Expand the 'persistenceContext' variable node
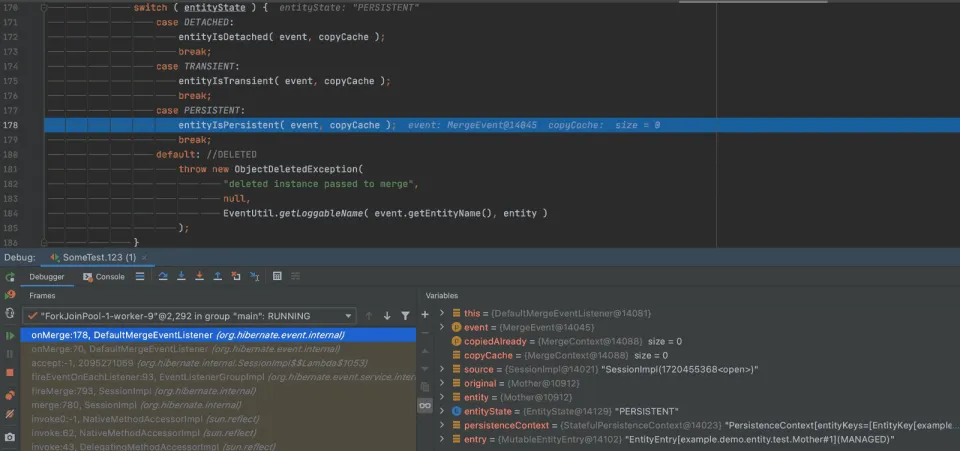 pyautogui.click(x=442, y=425)
